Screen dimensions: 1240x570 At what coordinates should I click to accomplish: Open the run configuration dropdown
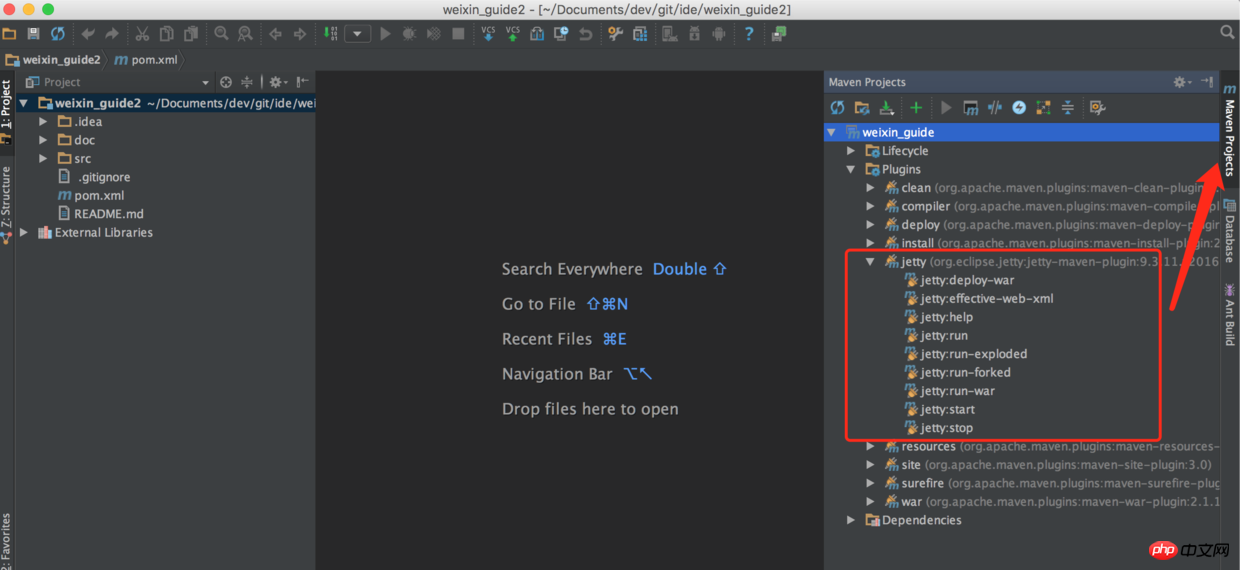click(358, 34)
